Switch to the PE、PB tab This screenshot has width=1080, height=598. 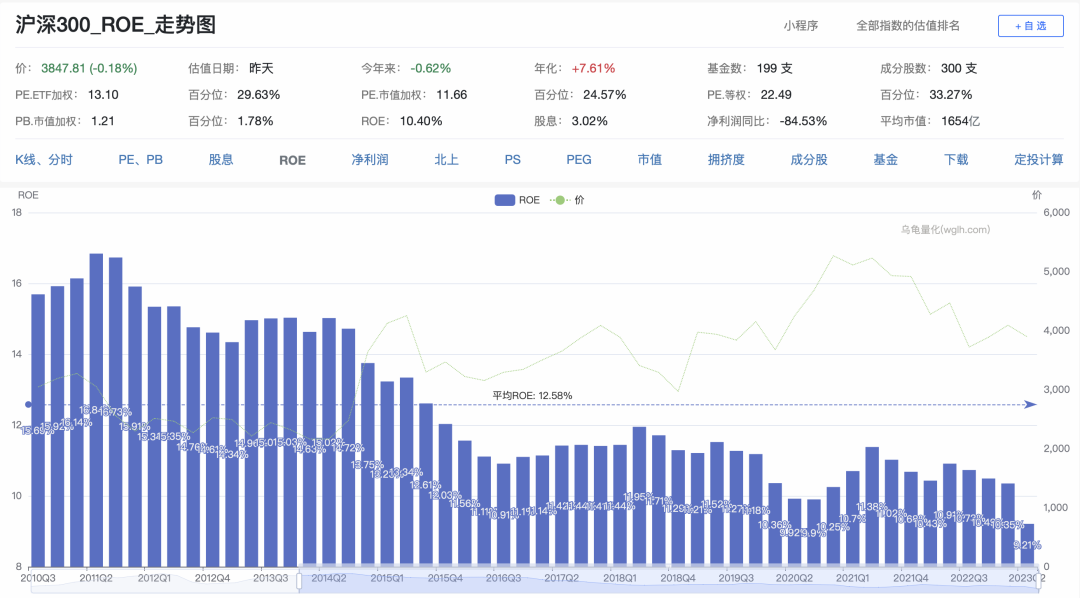tap(141, 160)
